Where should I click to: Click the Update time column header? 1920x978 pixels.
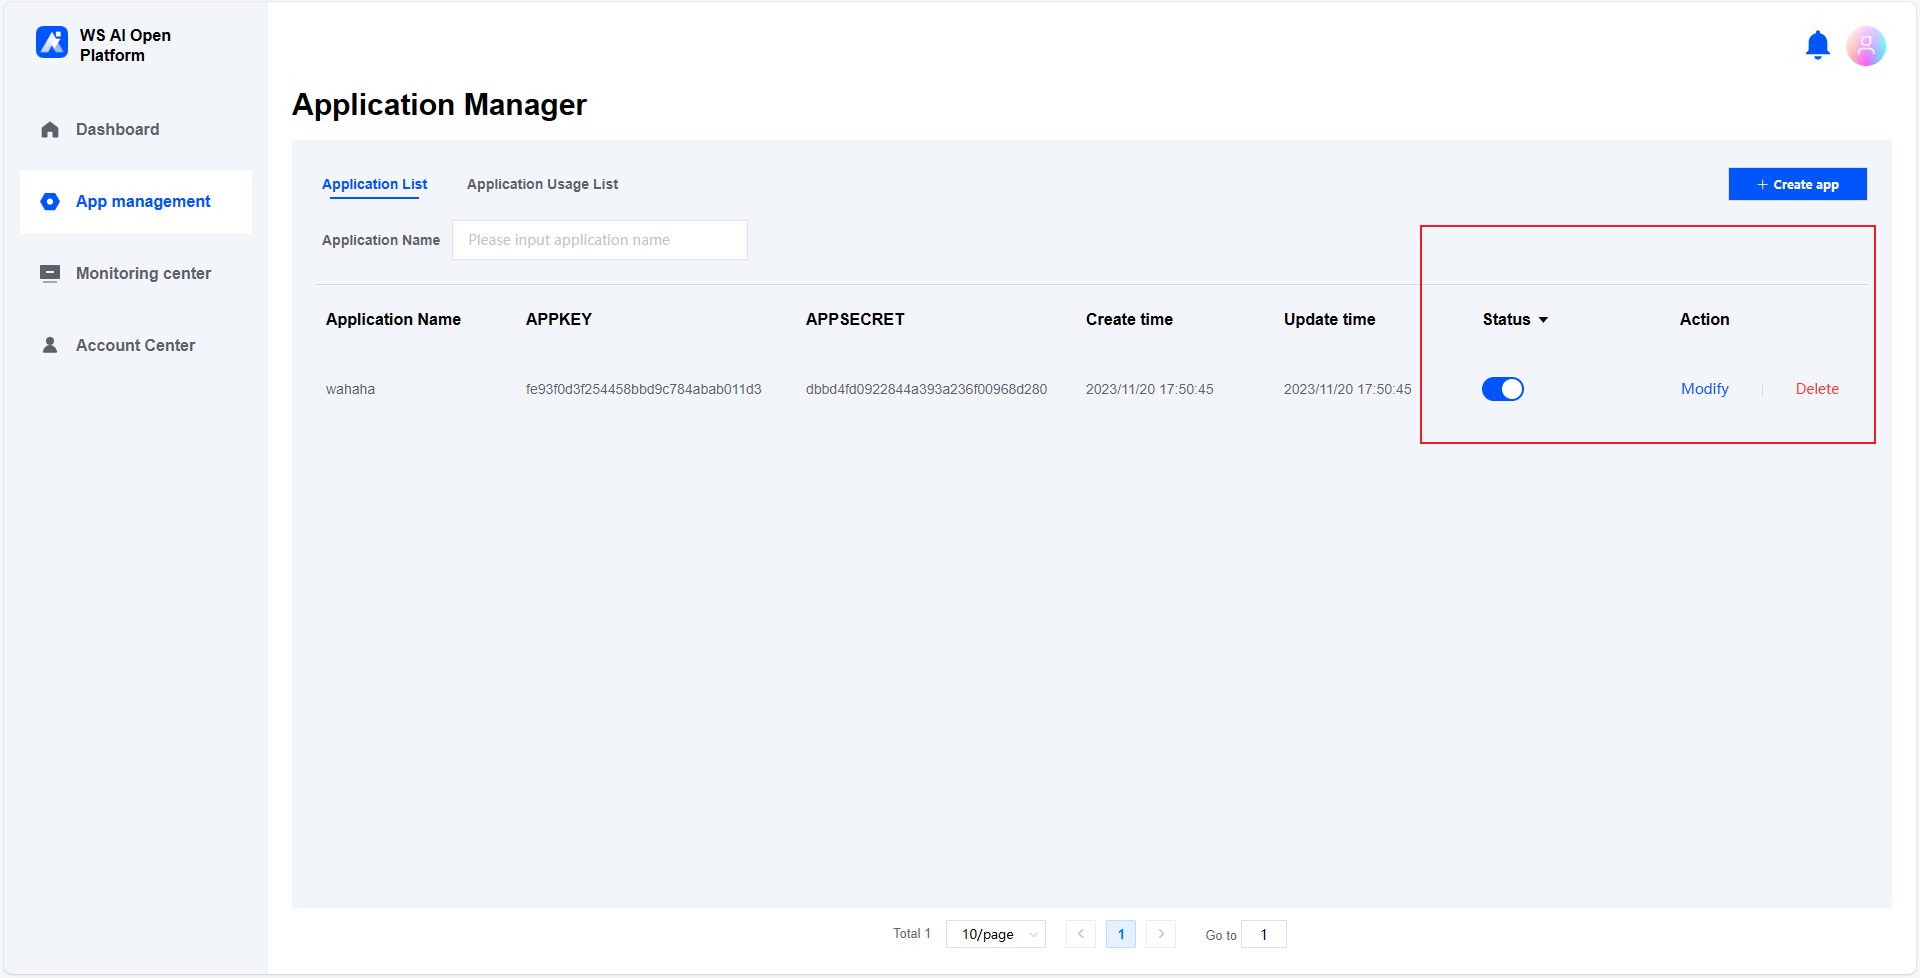coord(1329,319)
